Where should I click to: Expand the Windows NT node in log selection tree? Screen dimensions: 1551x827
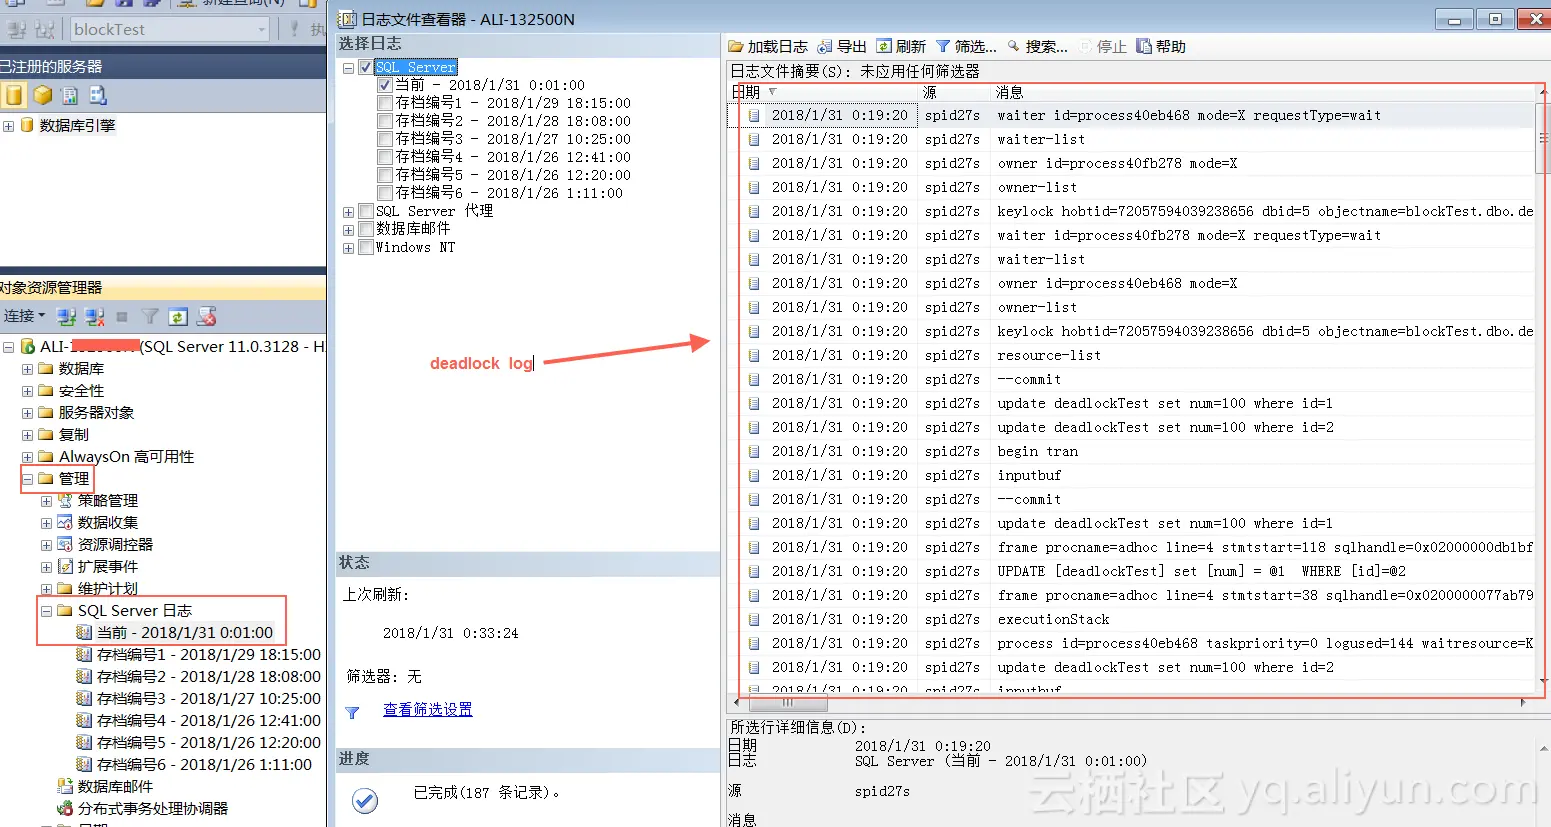(x=348, y=248)
